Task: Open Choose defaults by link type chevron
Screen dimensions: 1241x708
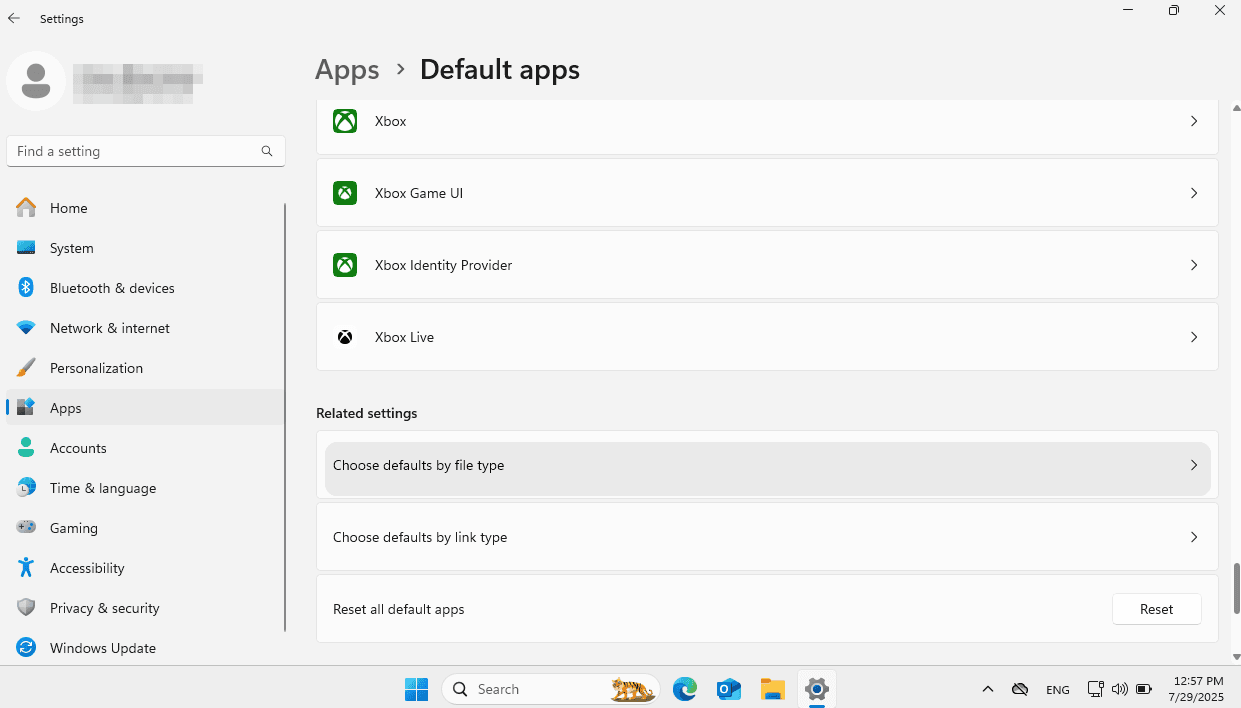Action: [1194, 537]
